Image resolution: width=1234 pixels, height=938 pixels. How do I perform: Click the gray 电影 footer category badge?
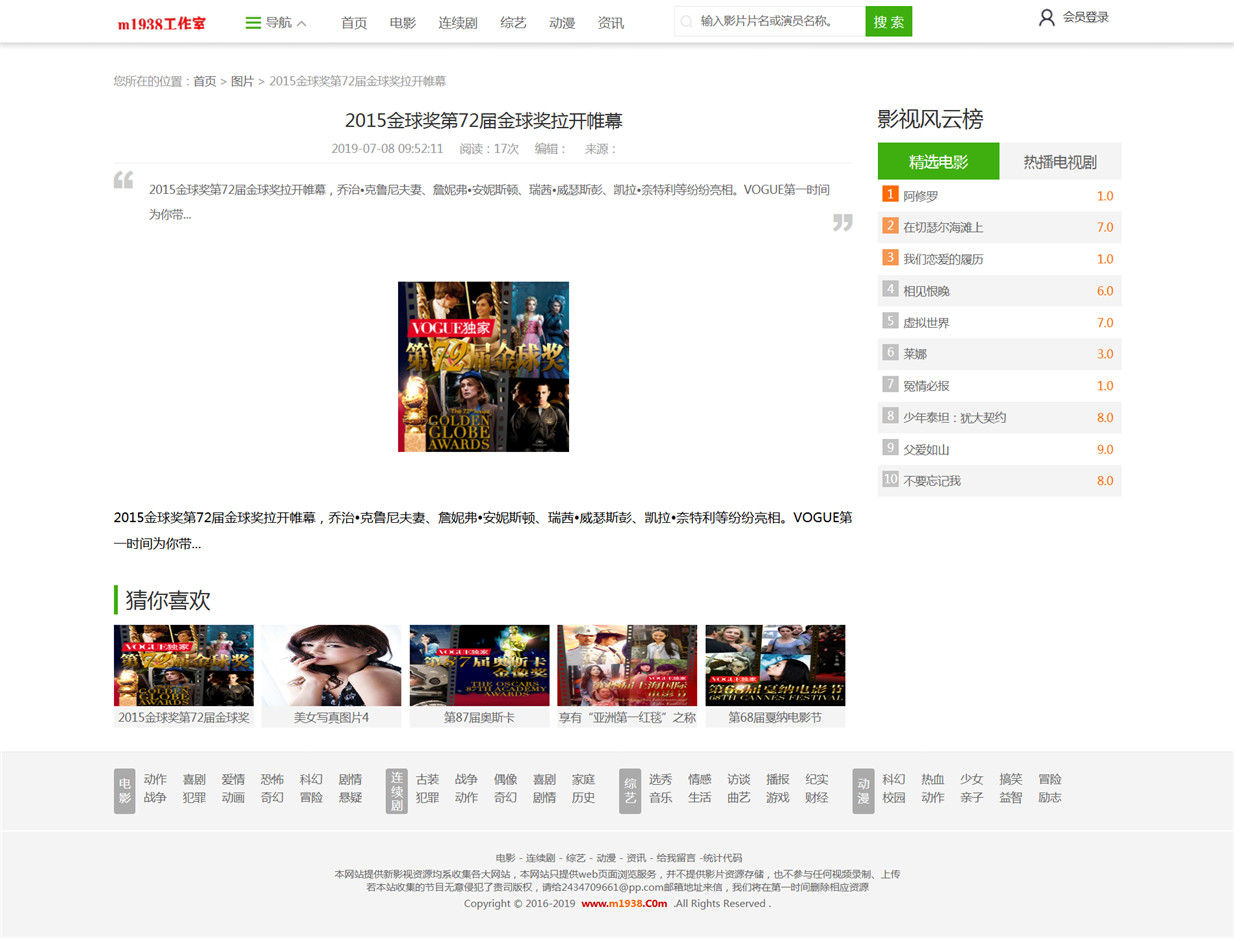pyautogui.click(x=125, y=790)
